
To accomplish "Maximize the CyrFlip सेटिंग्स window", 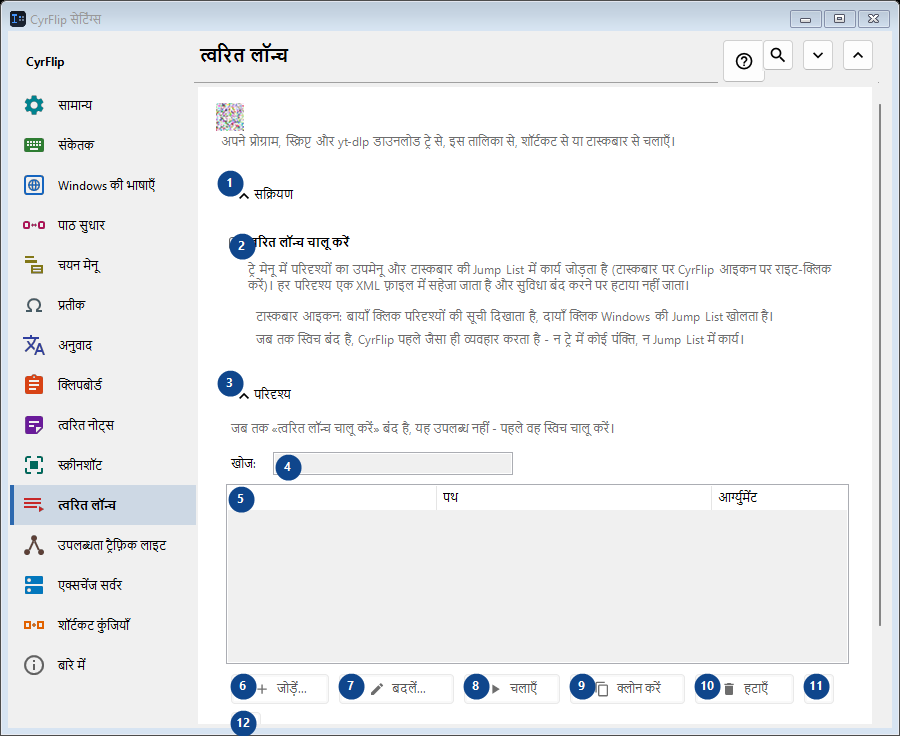I will (839, 19).
